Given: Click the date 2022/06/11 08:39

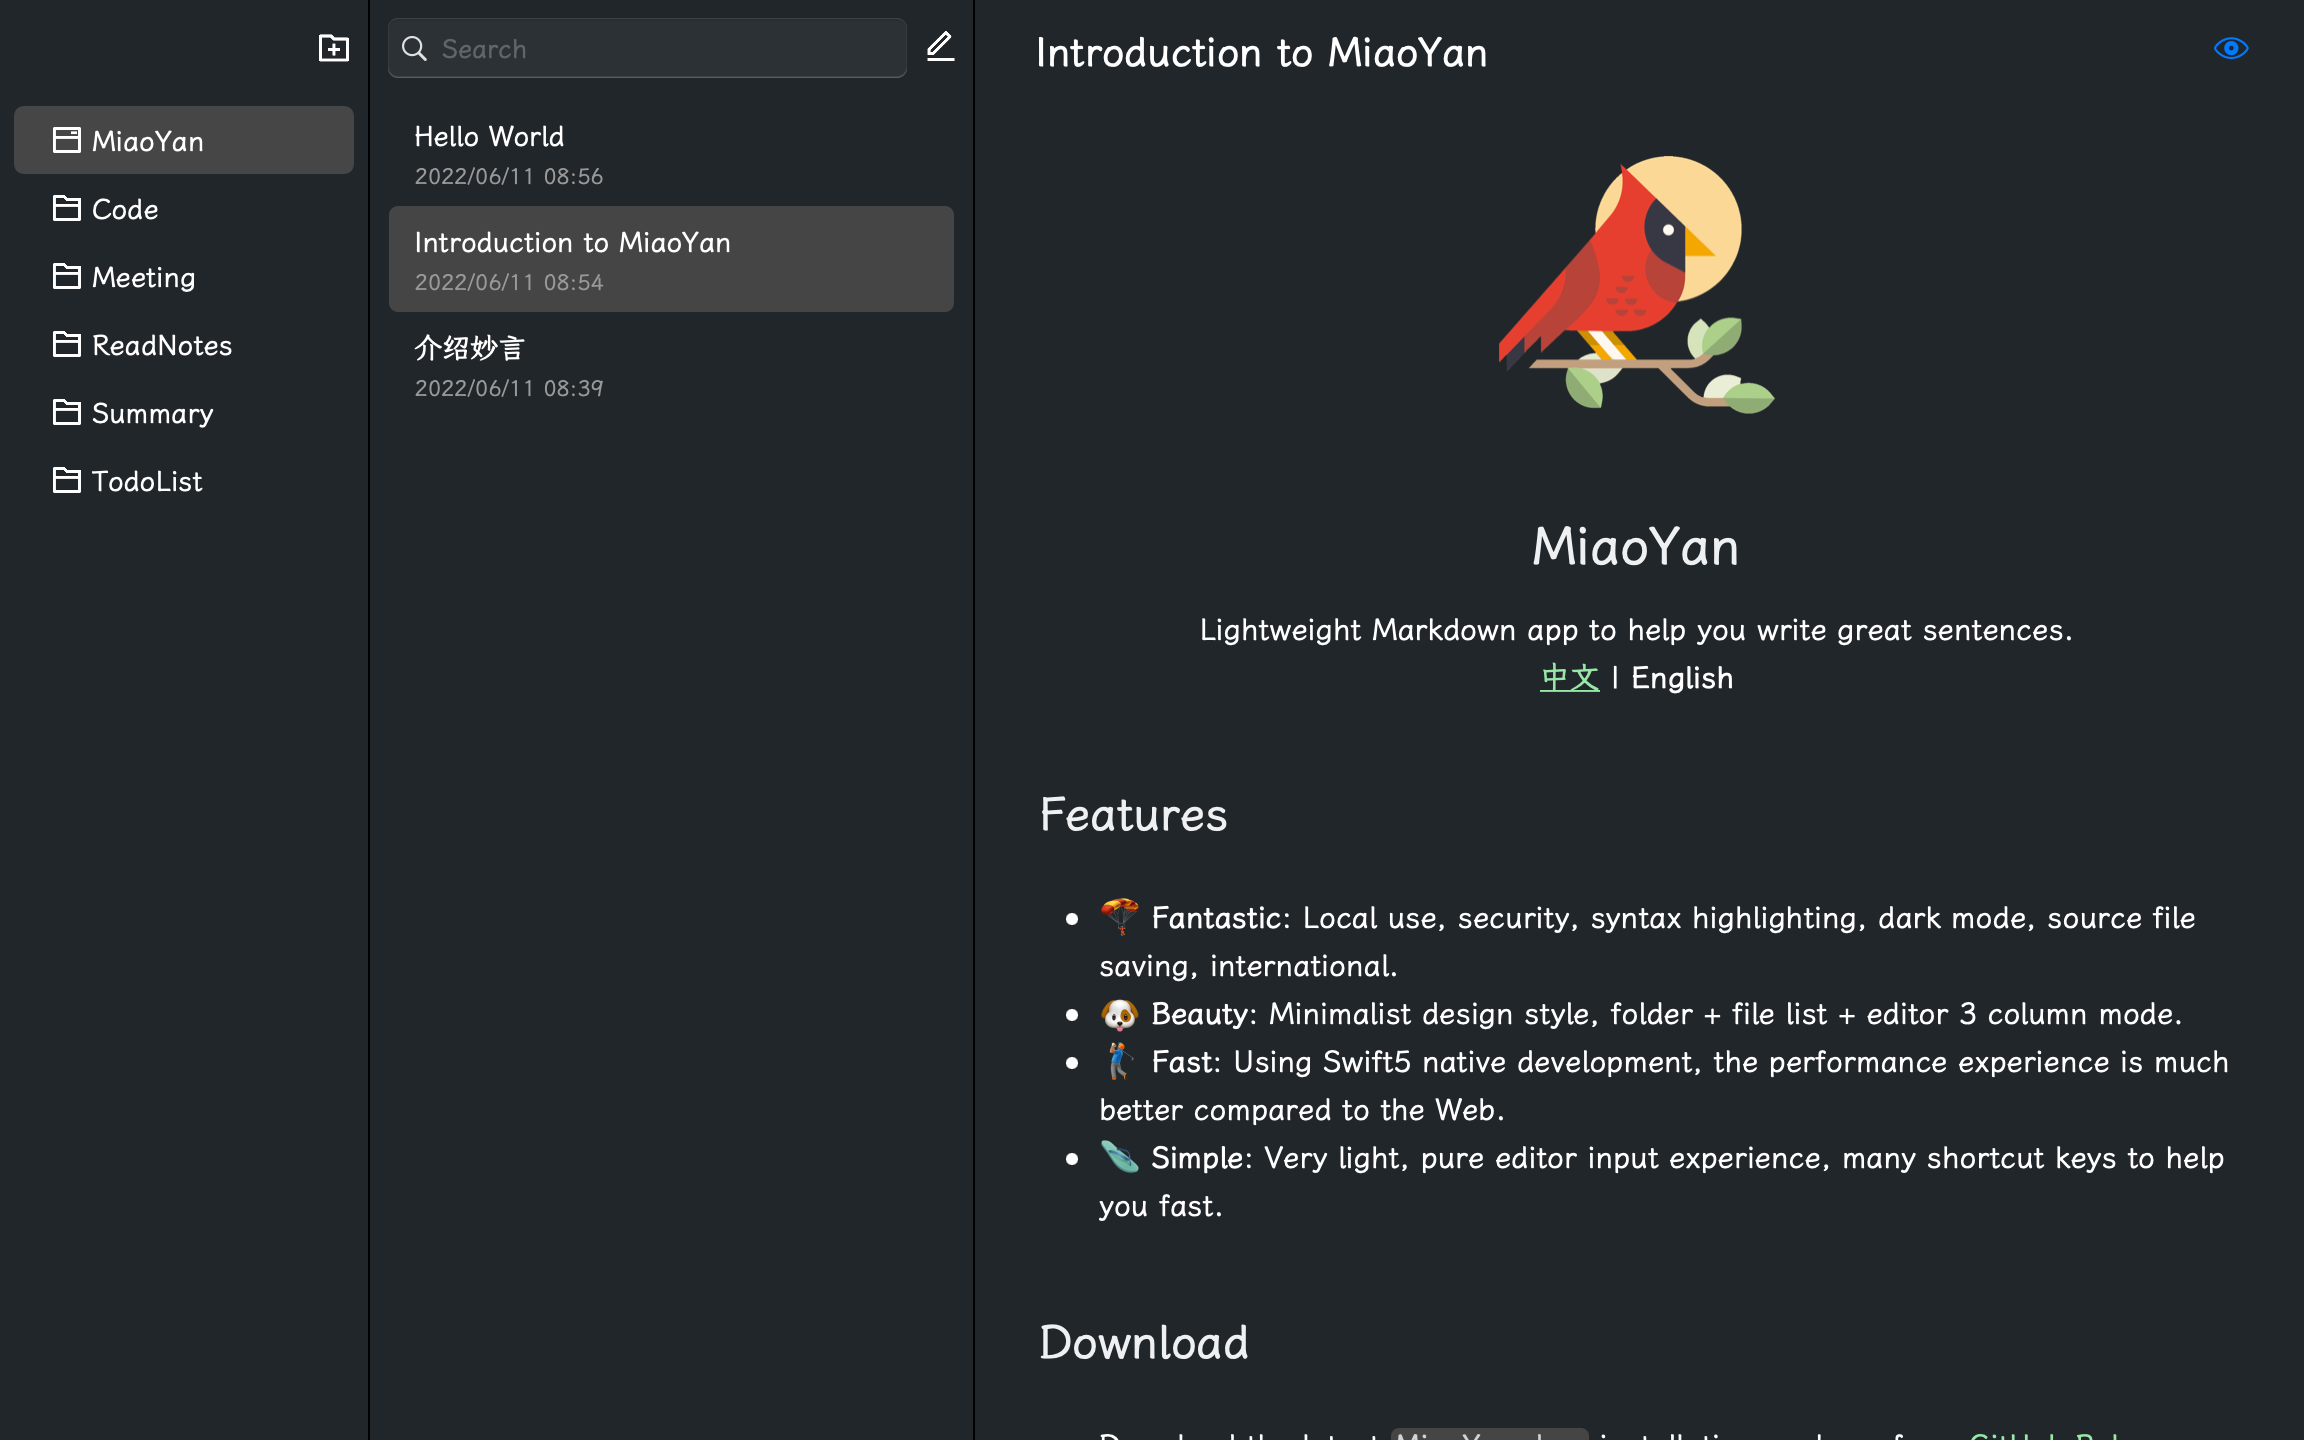Looking at the screenshot, I should 509,389.
